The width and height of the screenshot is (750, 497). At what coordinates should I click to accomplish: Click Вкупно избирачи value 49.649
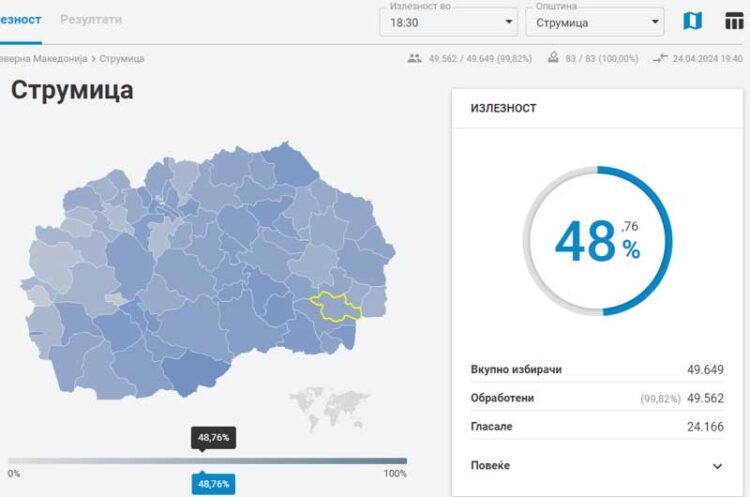705,369
